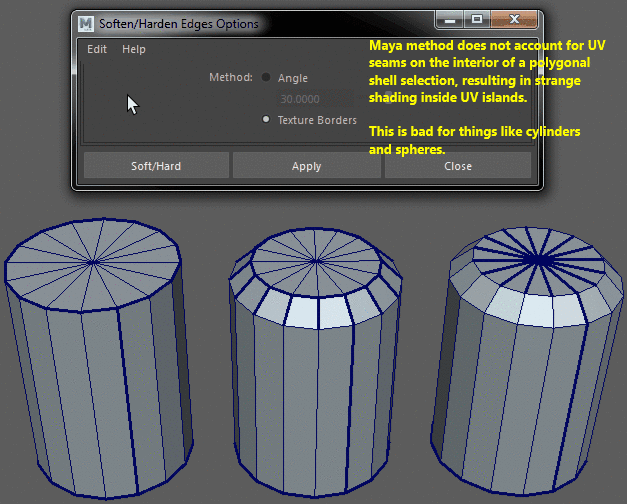Minimize the Soften/Harden Edges Options window
This screenshot has width=627, height=504.
pyautogui.click(x=449, y=20)
